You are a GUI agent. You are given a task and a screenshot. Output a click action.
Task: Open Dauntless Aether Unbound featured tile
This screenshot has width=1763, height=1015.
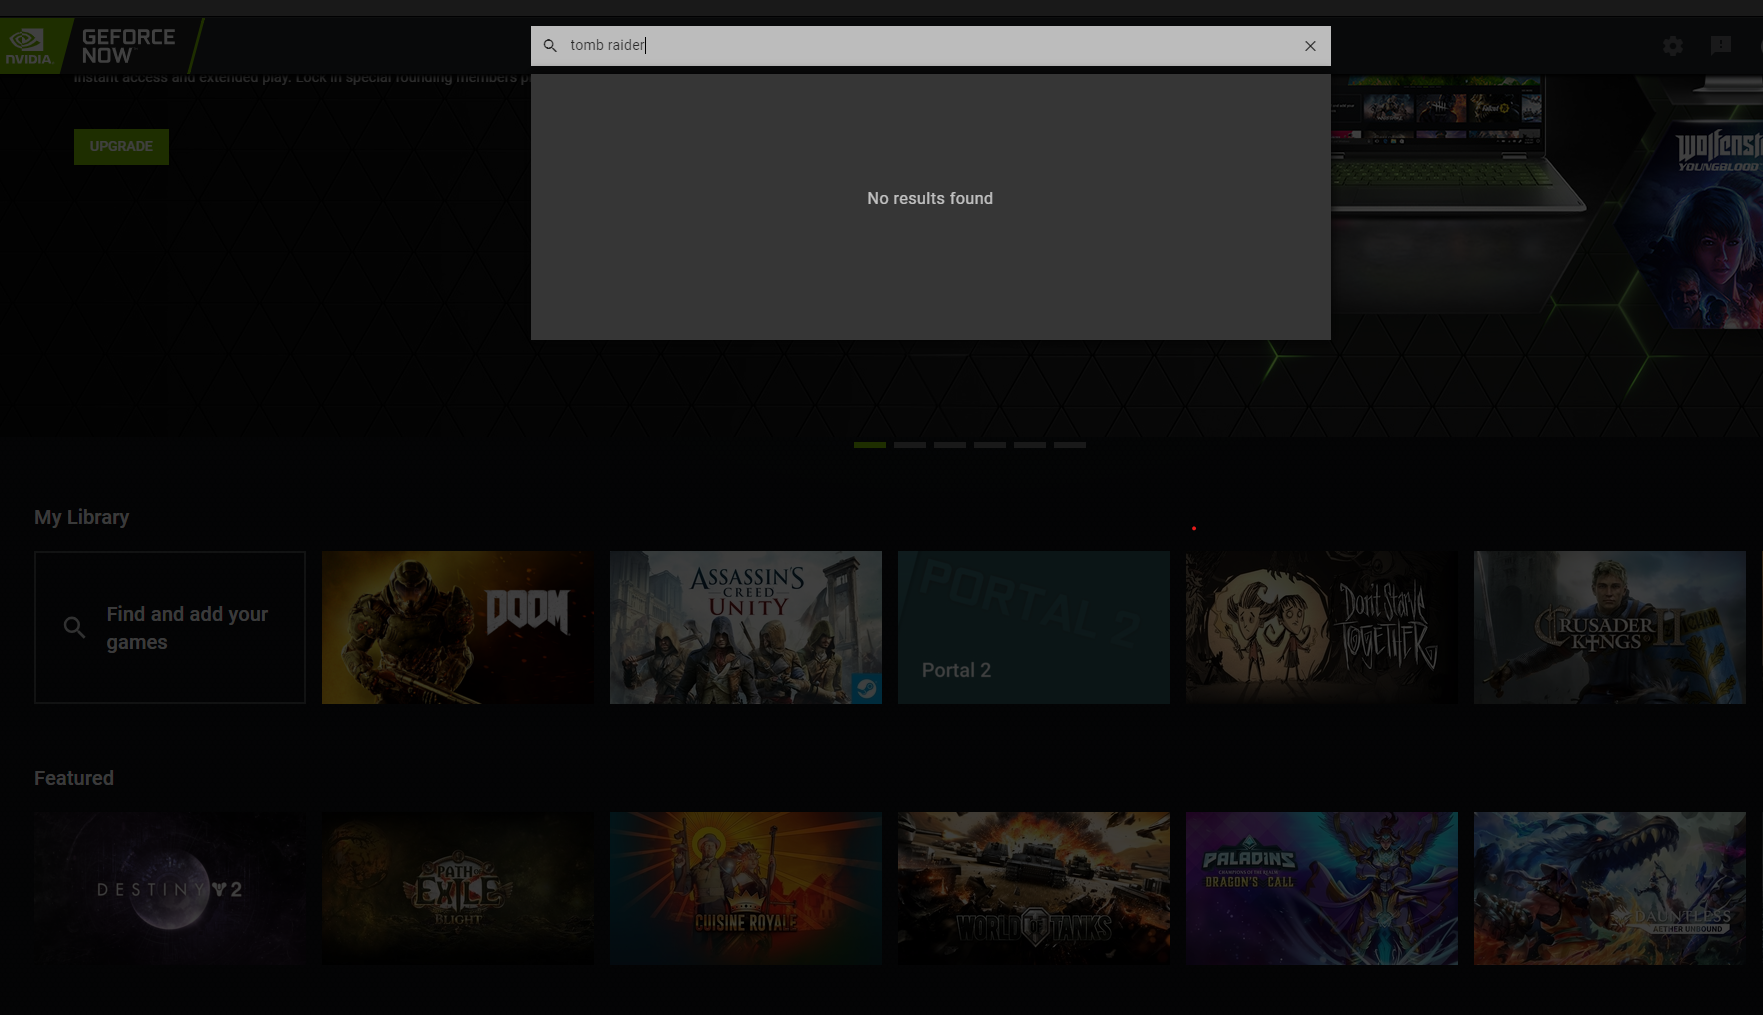(x=1610, y=888)
